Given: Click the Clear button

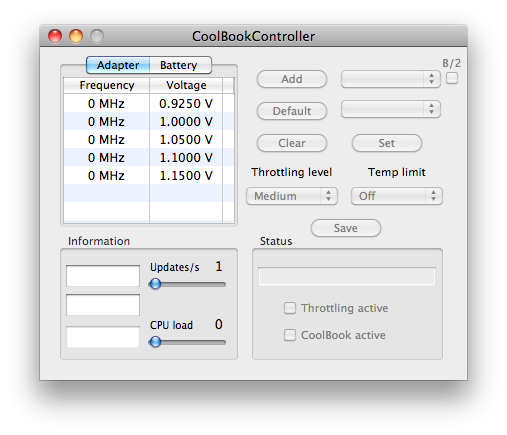Looking at the screenshot, I should [x=292, y=143].
